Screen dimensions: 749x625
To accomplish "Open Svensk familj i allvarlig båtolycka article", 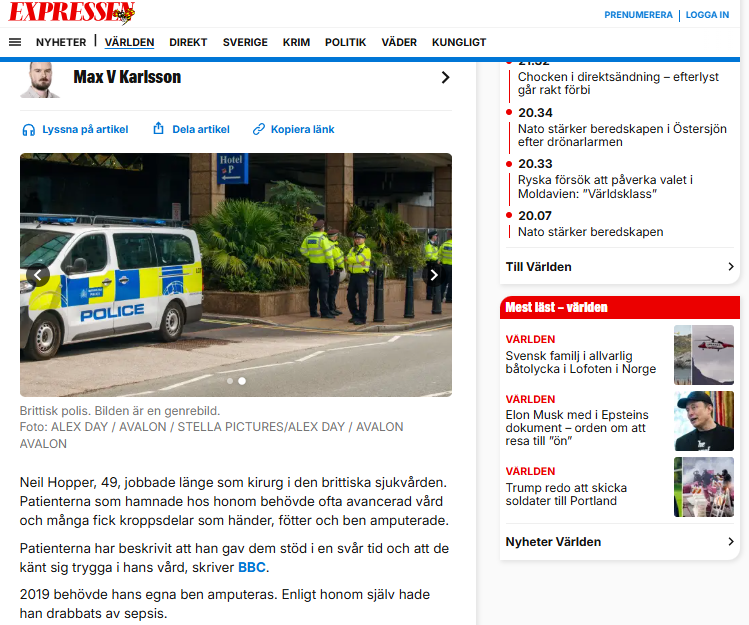I will [x=581, y=362].
